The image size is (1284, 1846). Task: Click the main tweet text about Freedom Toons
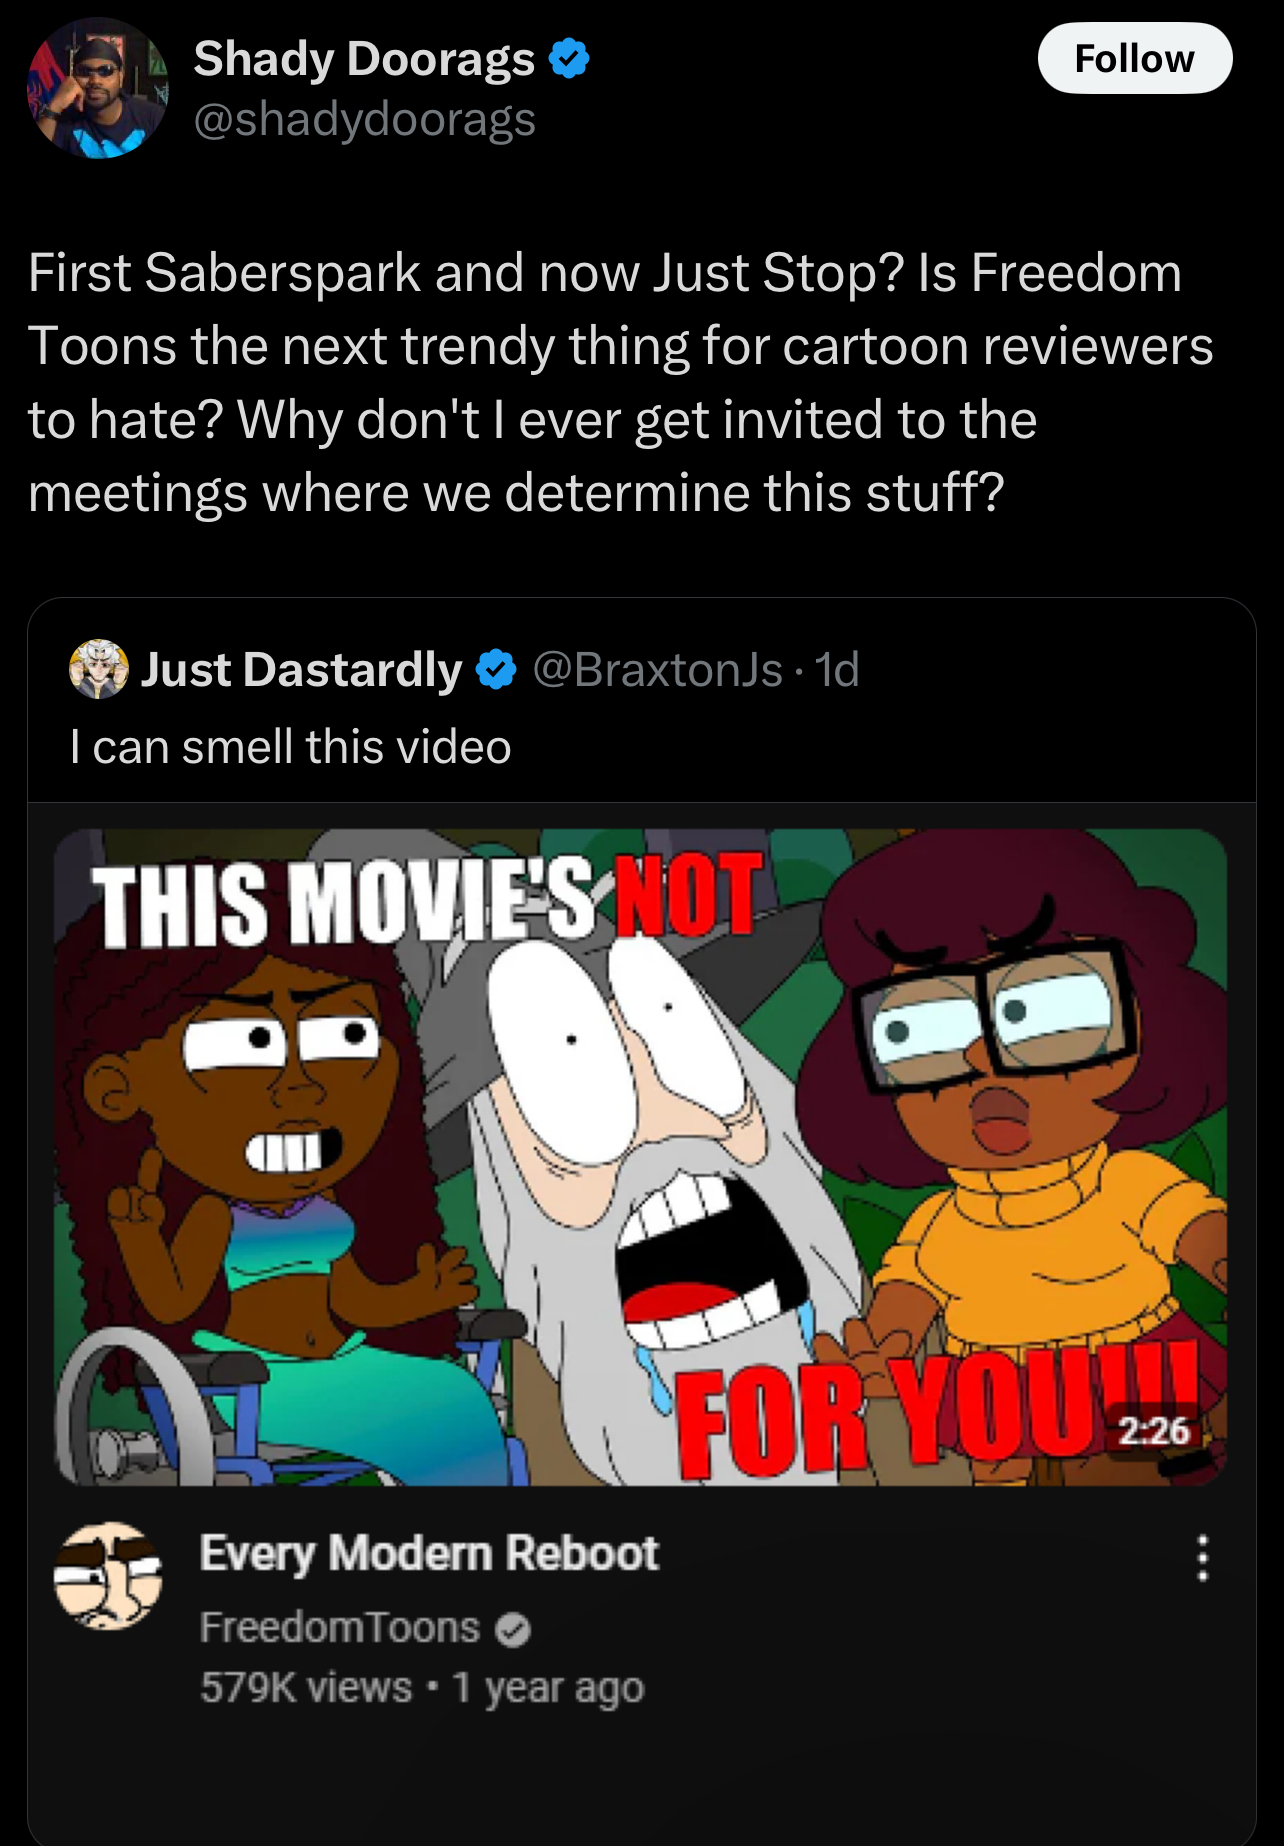pos(620,383)
